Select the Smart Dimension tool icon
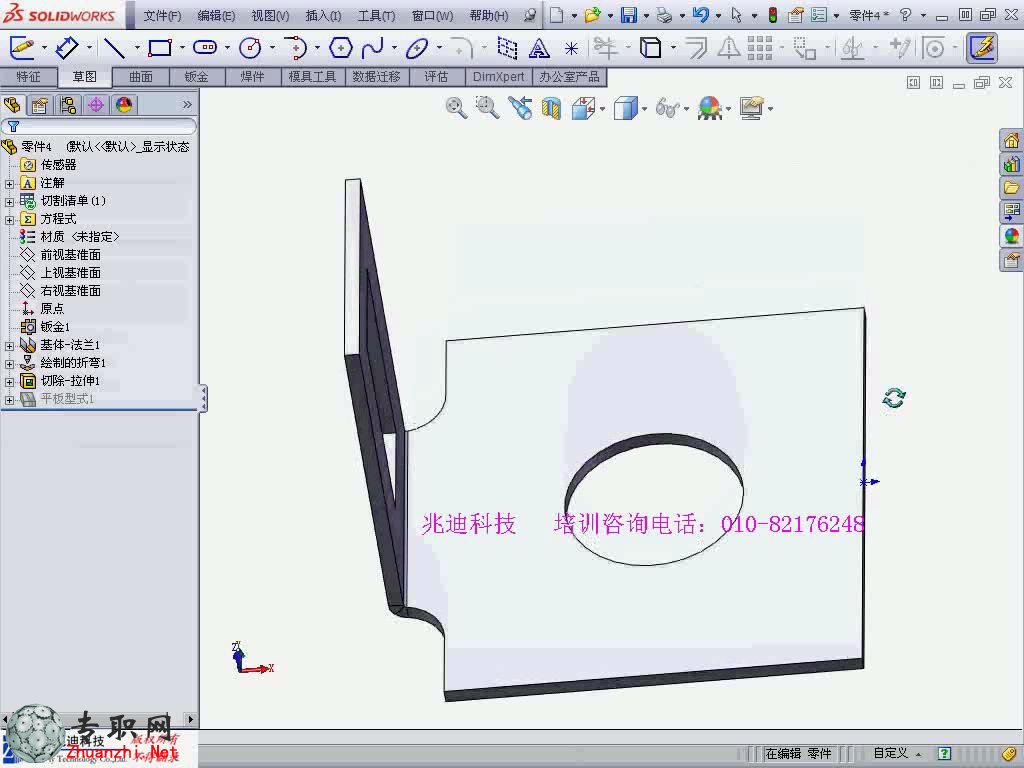The image size is (1024, 768). (x=67, y=48)
